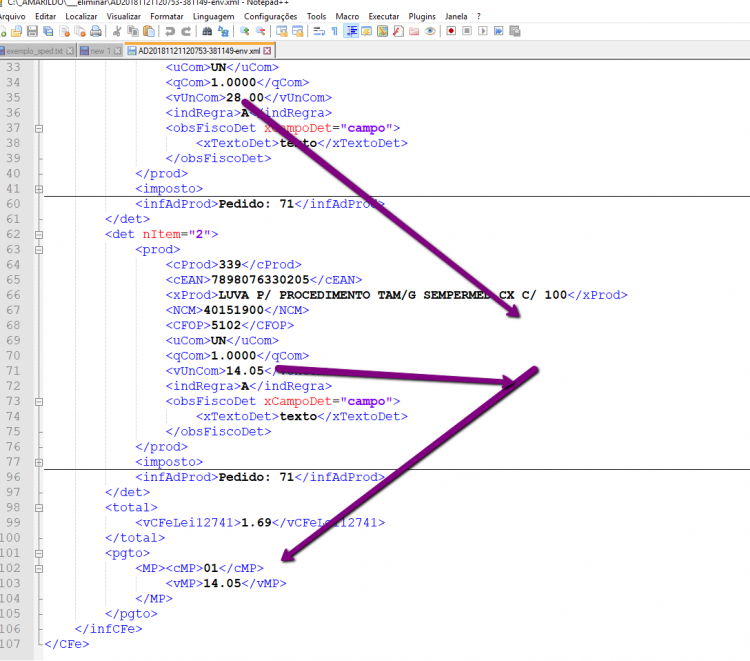Click the Zoom in toolbar icon
This screenshot has width=750, height=661.
(244, 32)
